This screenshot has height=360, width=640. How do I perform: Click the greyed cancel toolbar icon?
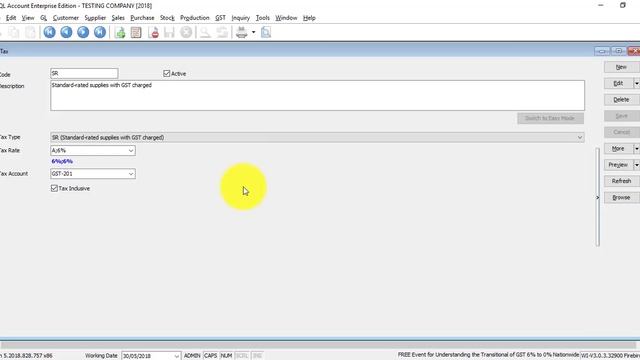(186, 32)
